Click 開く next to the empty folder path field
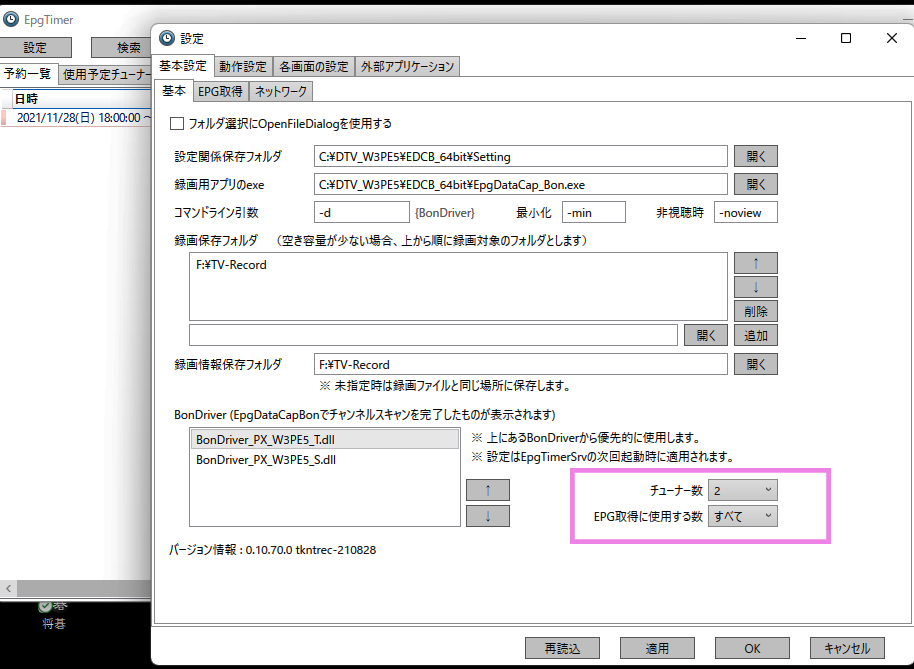The height and width of the screenshot is (669, 914). tap(706, 335)
